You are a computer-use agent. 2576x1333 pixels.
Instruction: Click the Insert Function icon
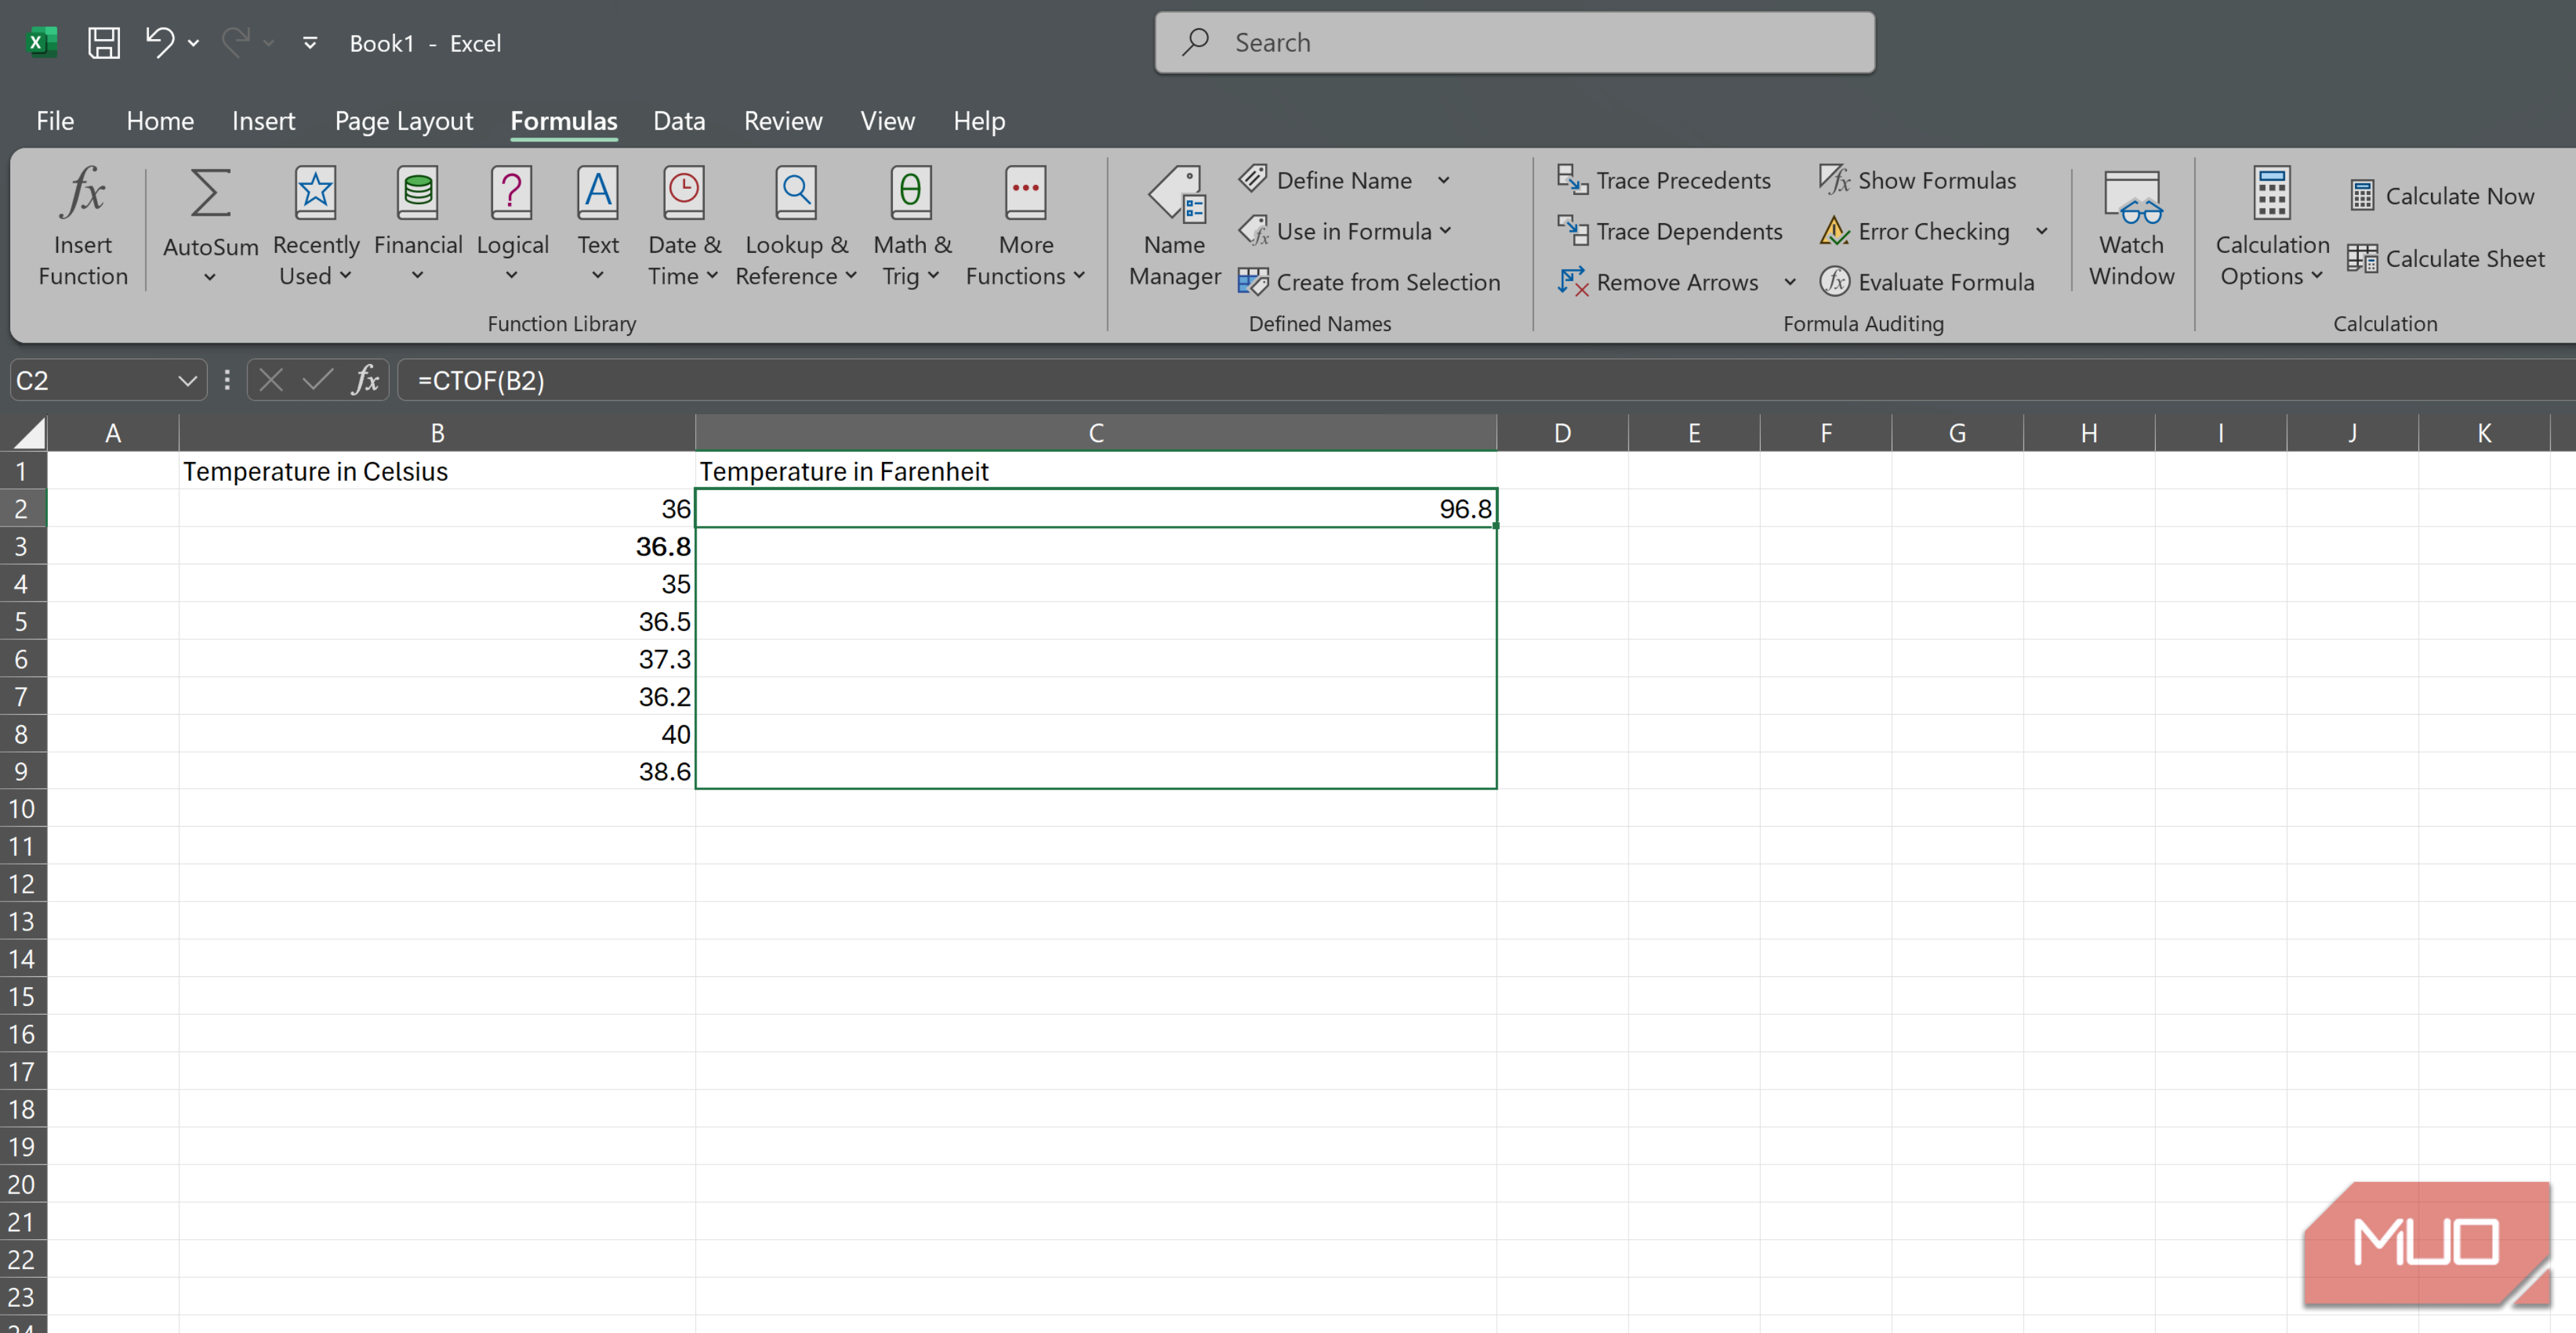83,192
